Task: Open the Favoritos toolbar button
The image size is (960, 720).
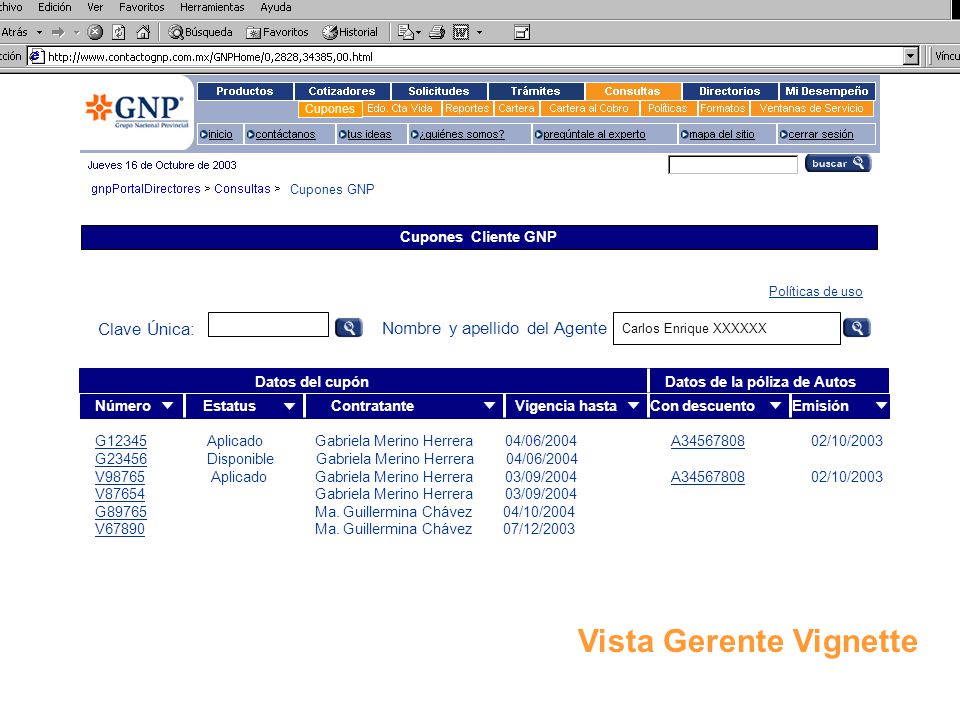Action: pos(277,32)
